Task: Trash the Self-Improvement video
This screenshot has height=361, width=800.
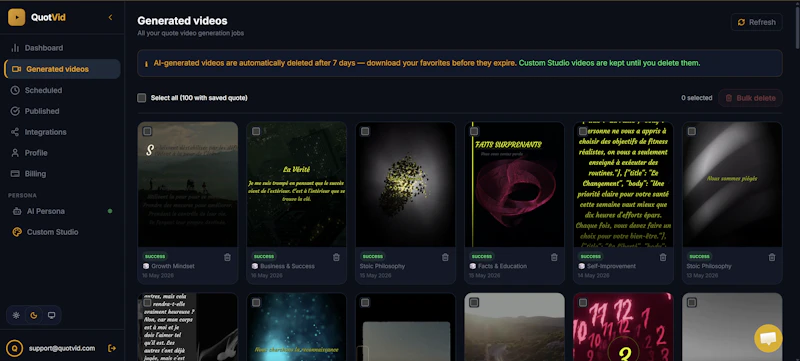Action: pyautogui.click(x=663, y=257)
